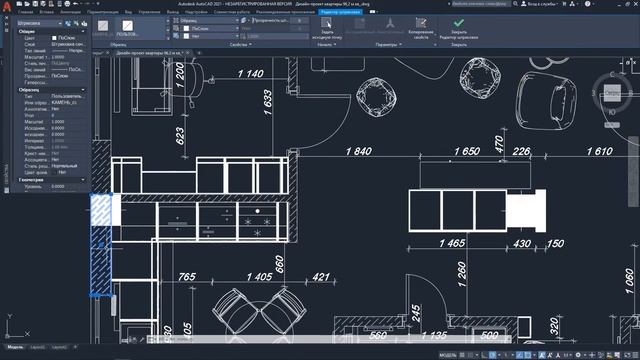Click the annotation scale icon in status bar
The height and width of the screenshot is (360, 640).
pyautogui.click(x=558, y=355)
